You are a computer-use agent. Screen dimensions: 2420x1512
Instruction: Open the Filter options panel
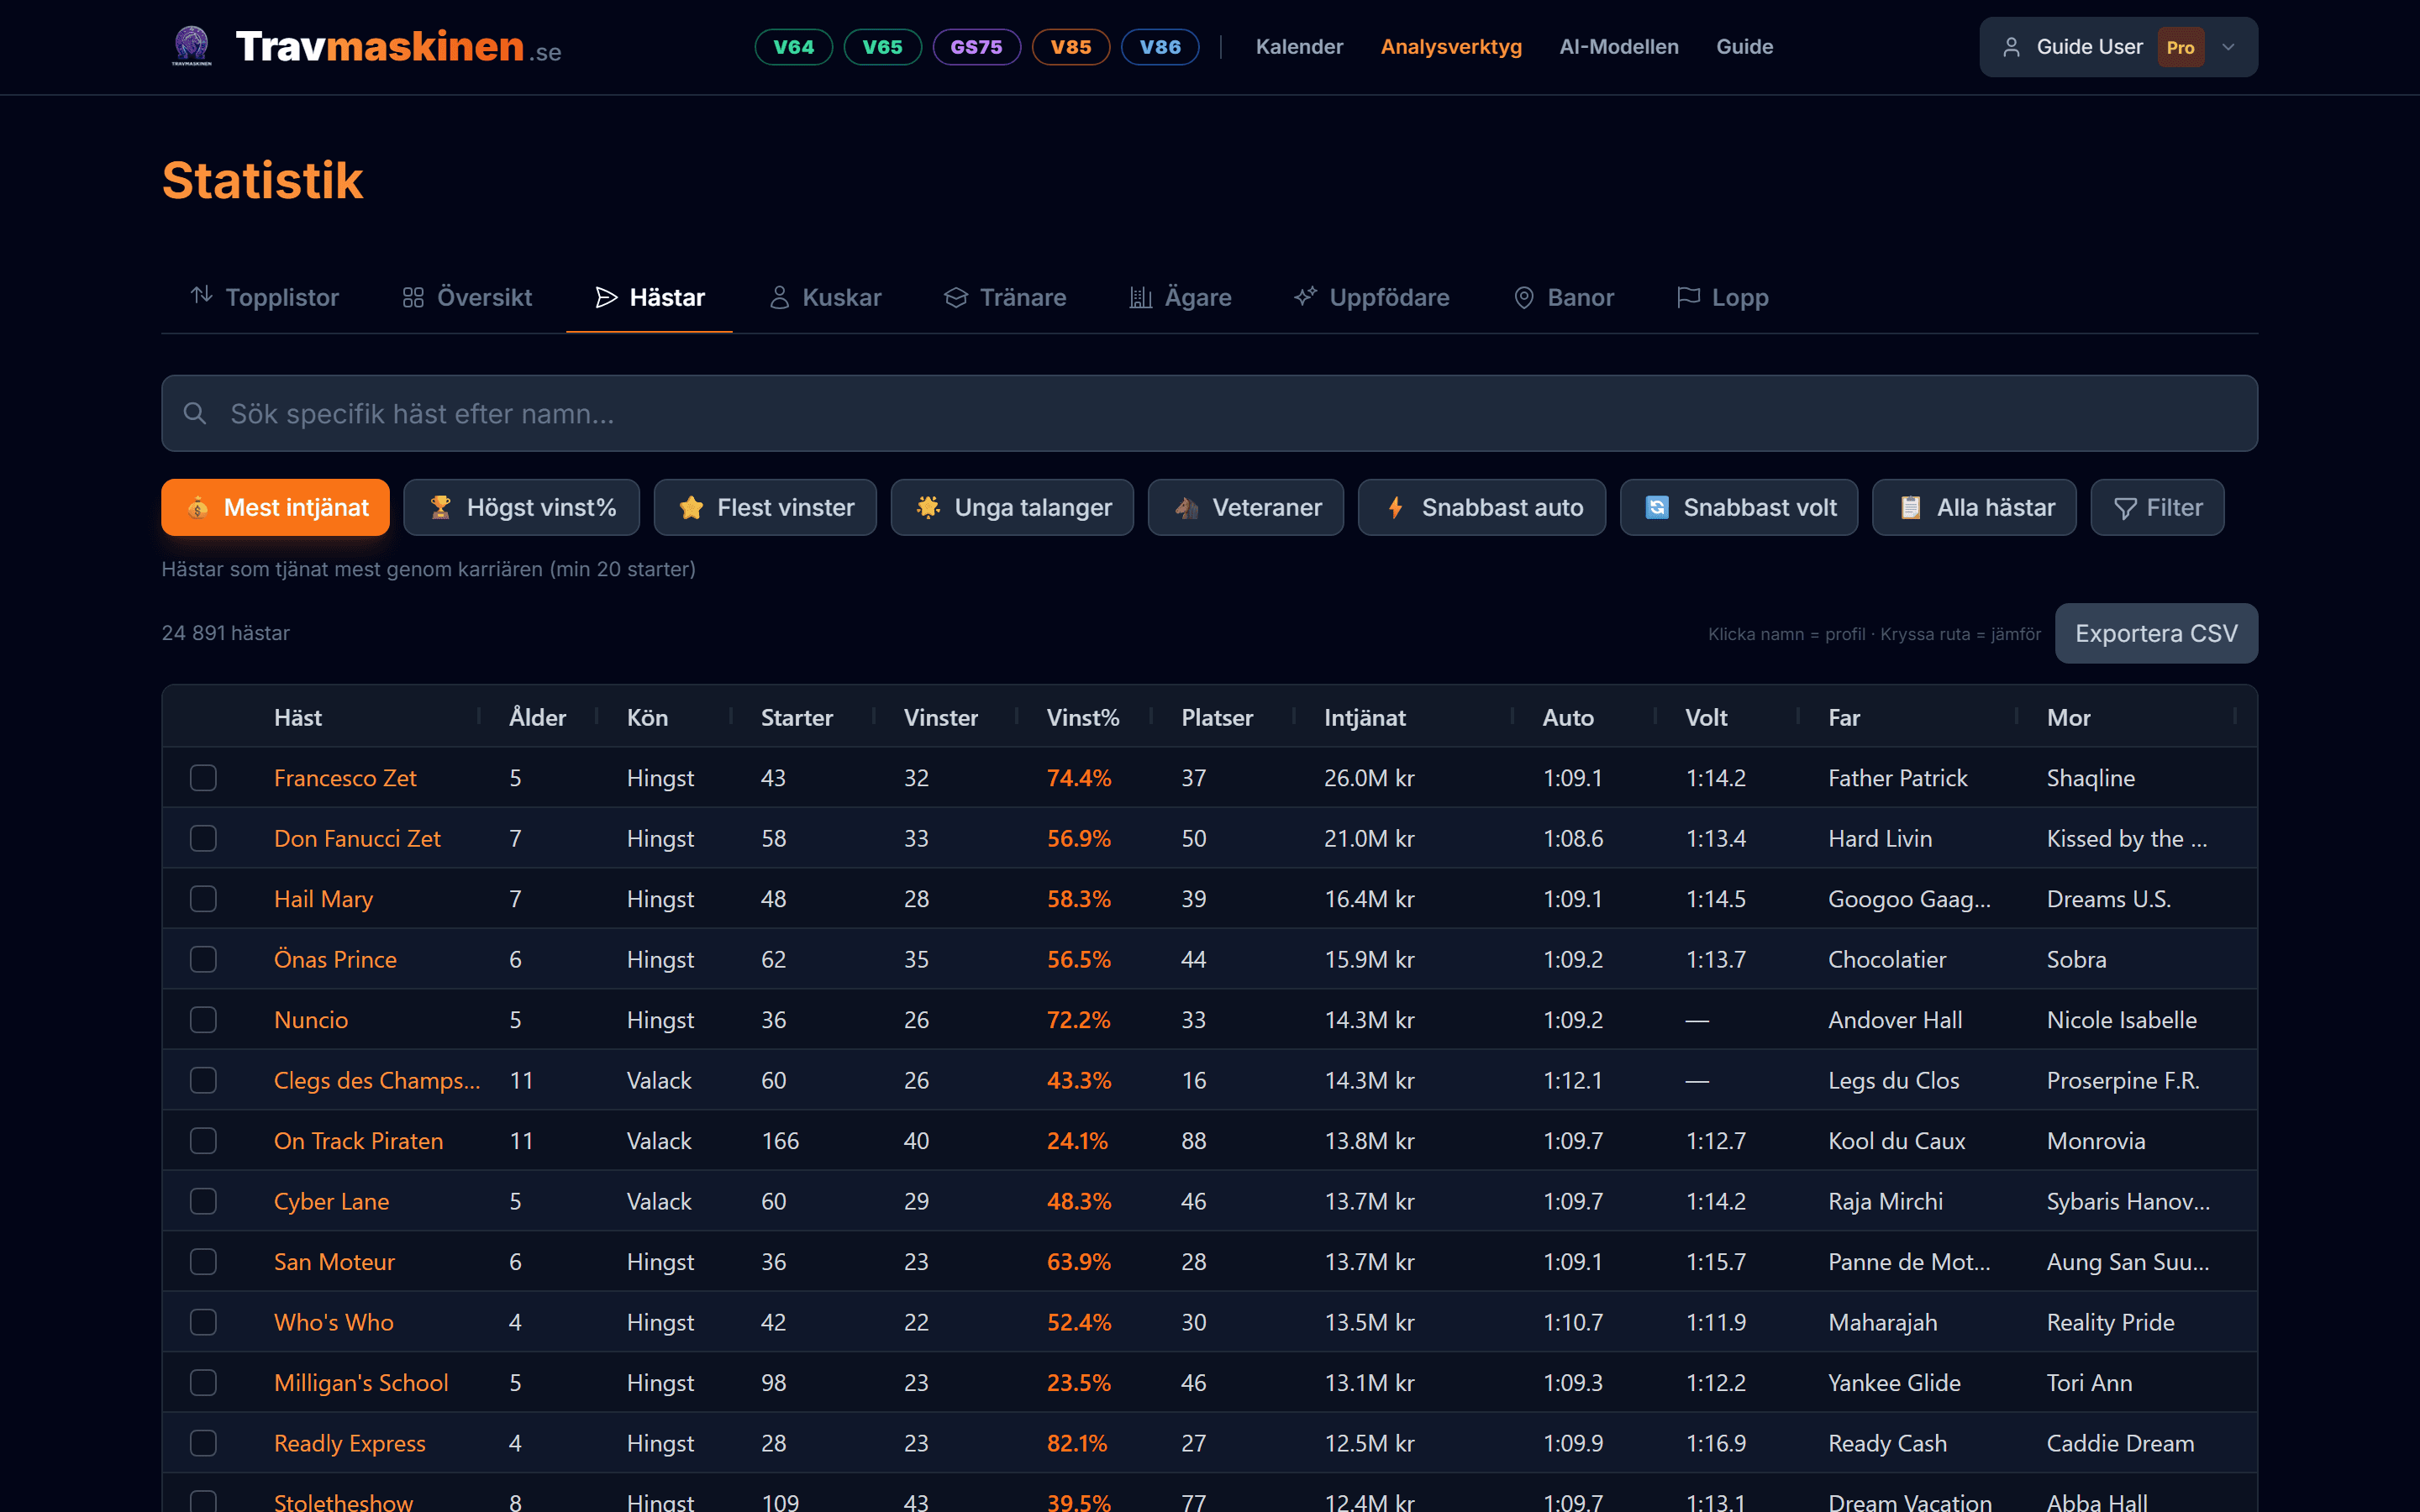[2157, 508]
